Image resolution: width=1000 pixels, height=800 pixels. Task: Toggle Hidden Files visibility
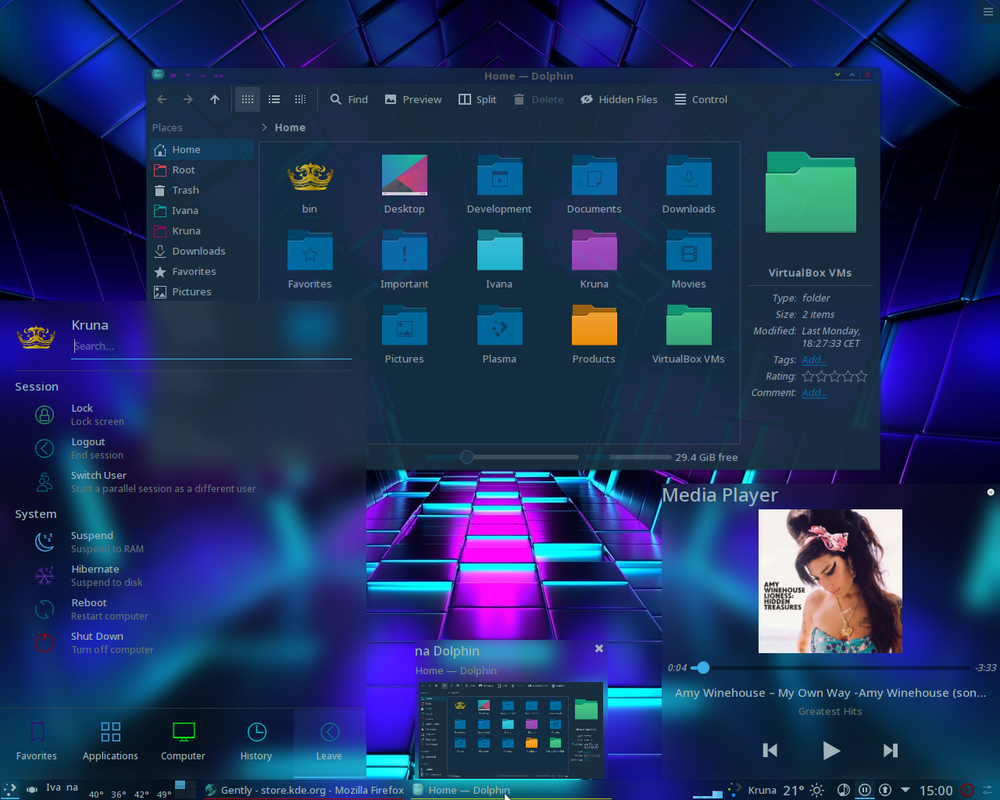point(619,100)
